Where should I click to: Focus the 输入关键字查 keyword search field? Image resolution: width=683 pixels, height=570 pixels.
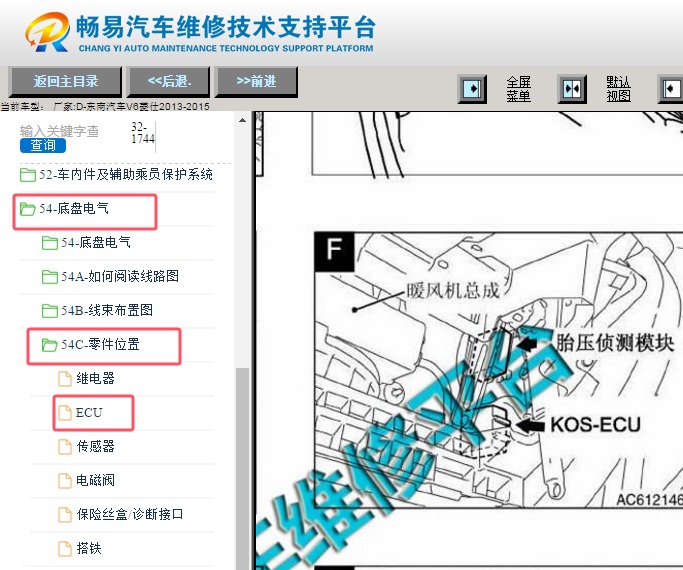point(59,131)
